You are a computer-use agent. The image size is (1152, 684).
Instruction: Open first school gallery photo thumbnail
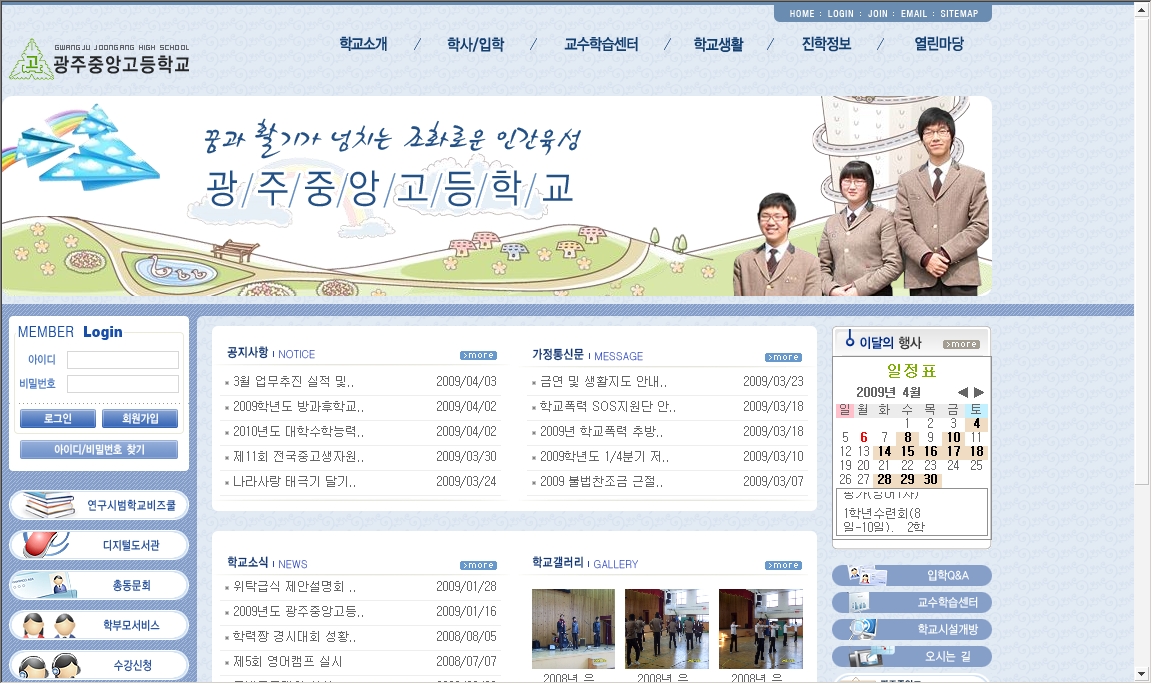(573, 628)
